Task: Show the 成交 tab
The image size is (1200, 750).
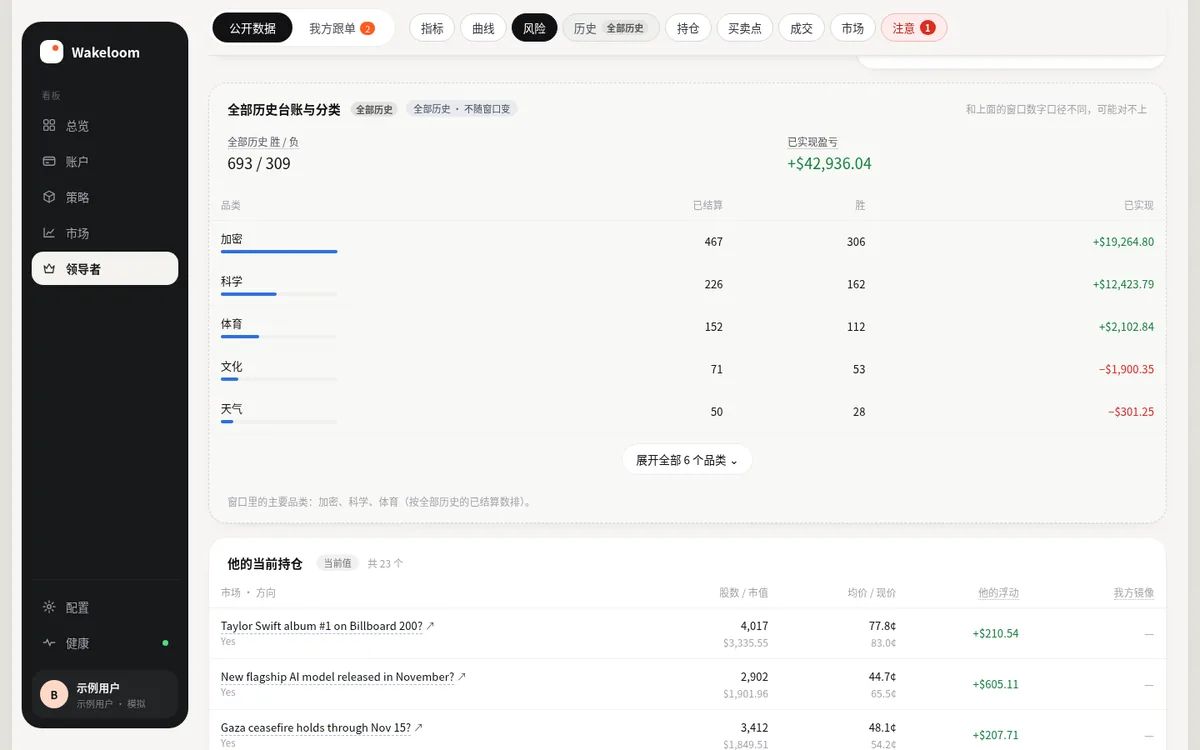Action: pyautogui.click(x=801, y=28)
